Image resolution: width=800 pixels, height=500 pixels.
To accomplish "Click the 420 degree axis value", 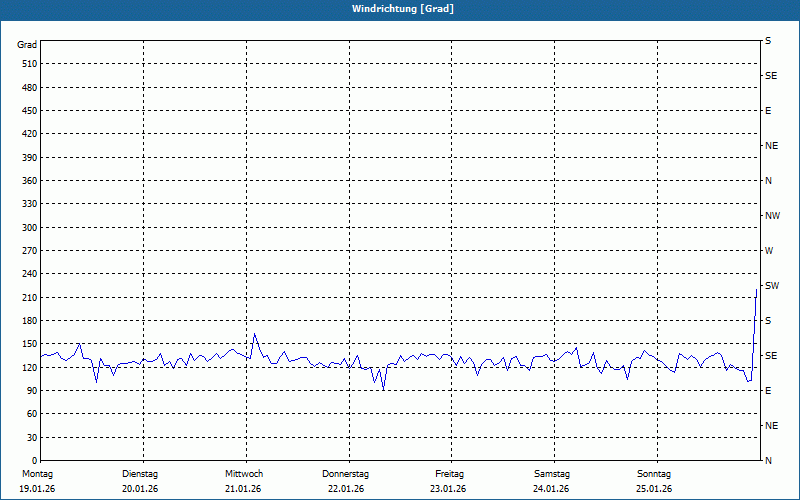I will (30, 134).
